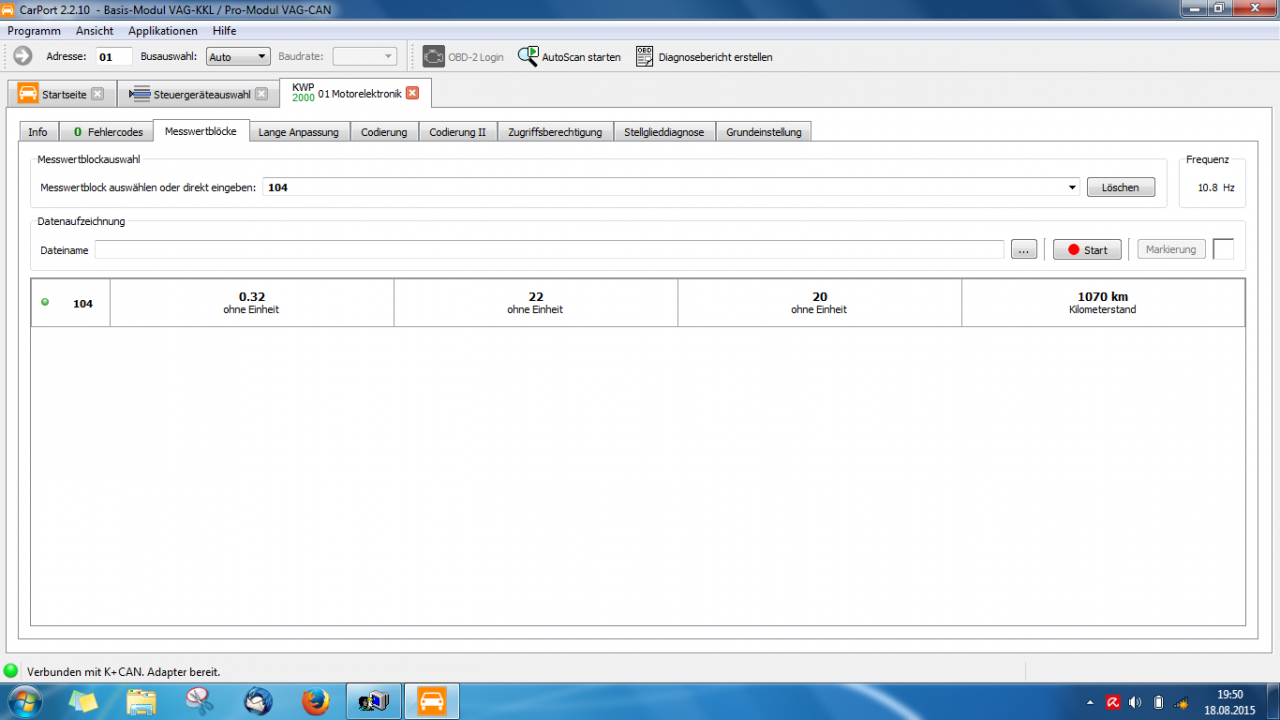
Task: Click the Dateiname text field
Action: coord(549,250)
